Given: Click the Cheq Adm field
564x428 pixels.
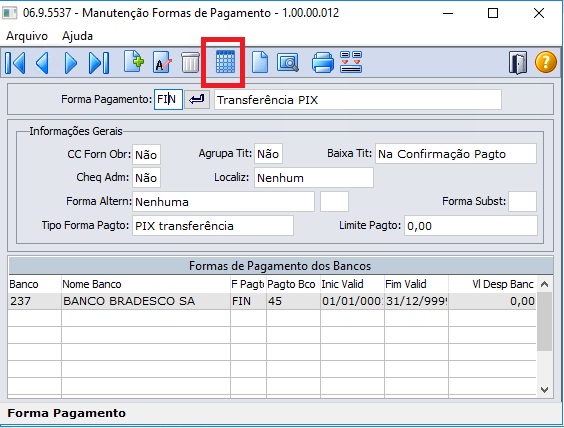Looking at the screenshot, I should tap(146, 178).
